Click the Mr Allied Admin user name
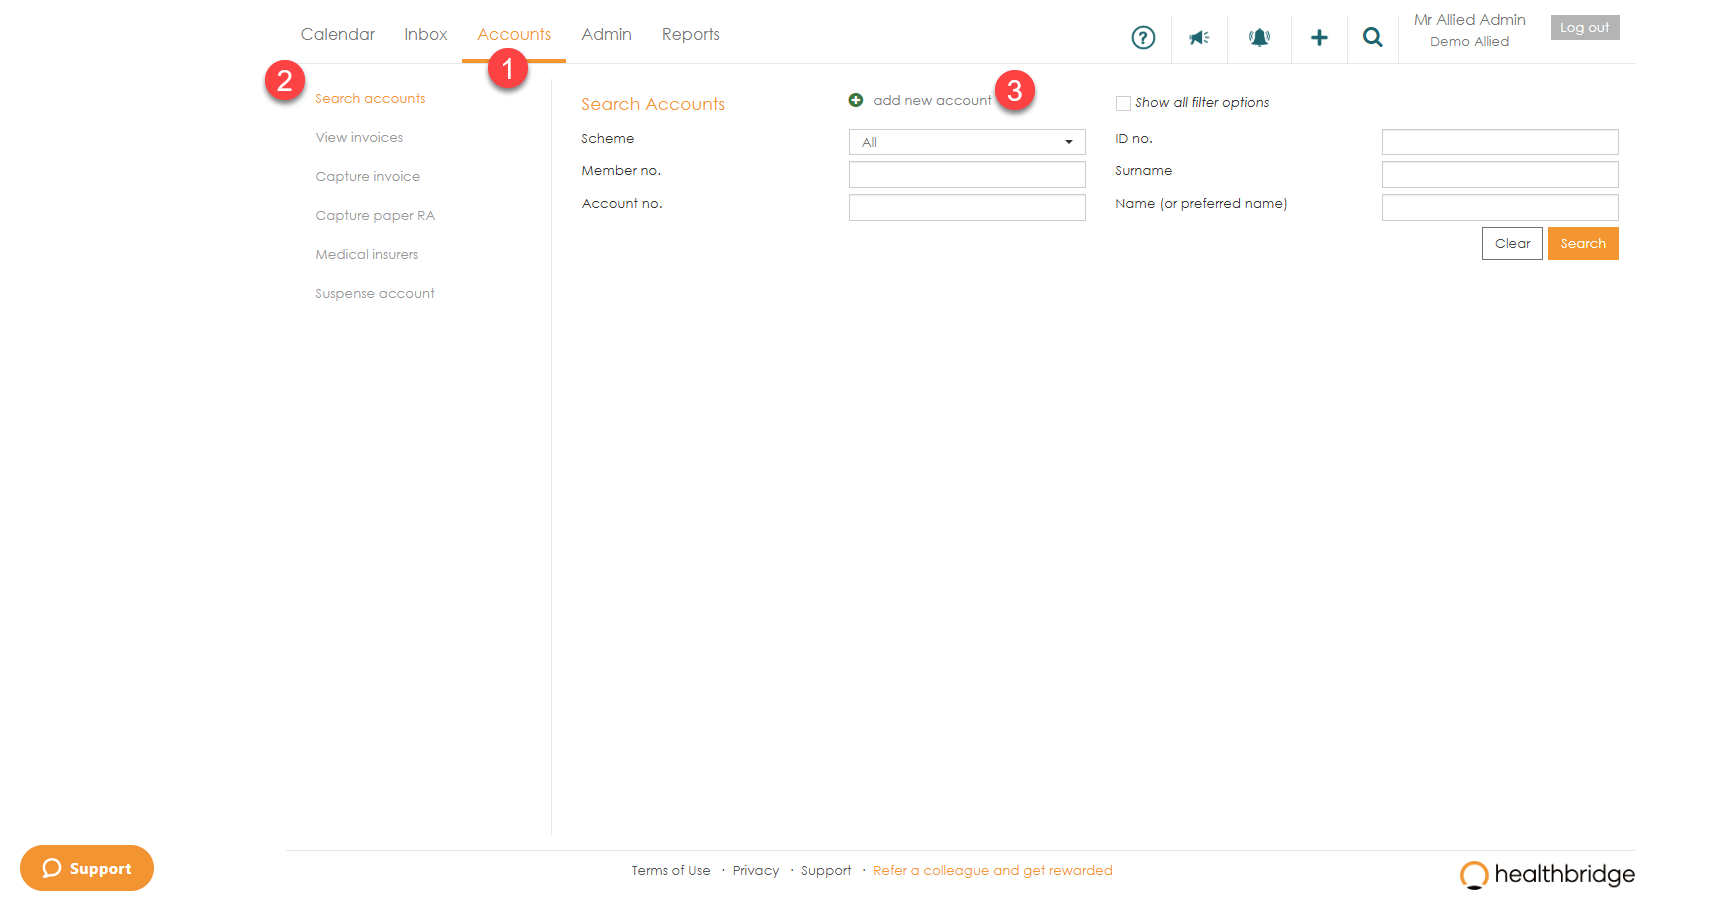1732x905 pixels. (1470, 20)
